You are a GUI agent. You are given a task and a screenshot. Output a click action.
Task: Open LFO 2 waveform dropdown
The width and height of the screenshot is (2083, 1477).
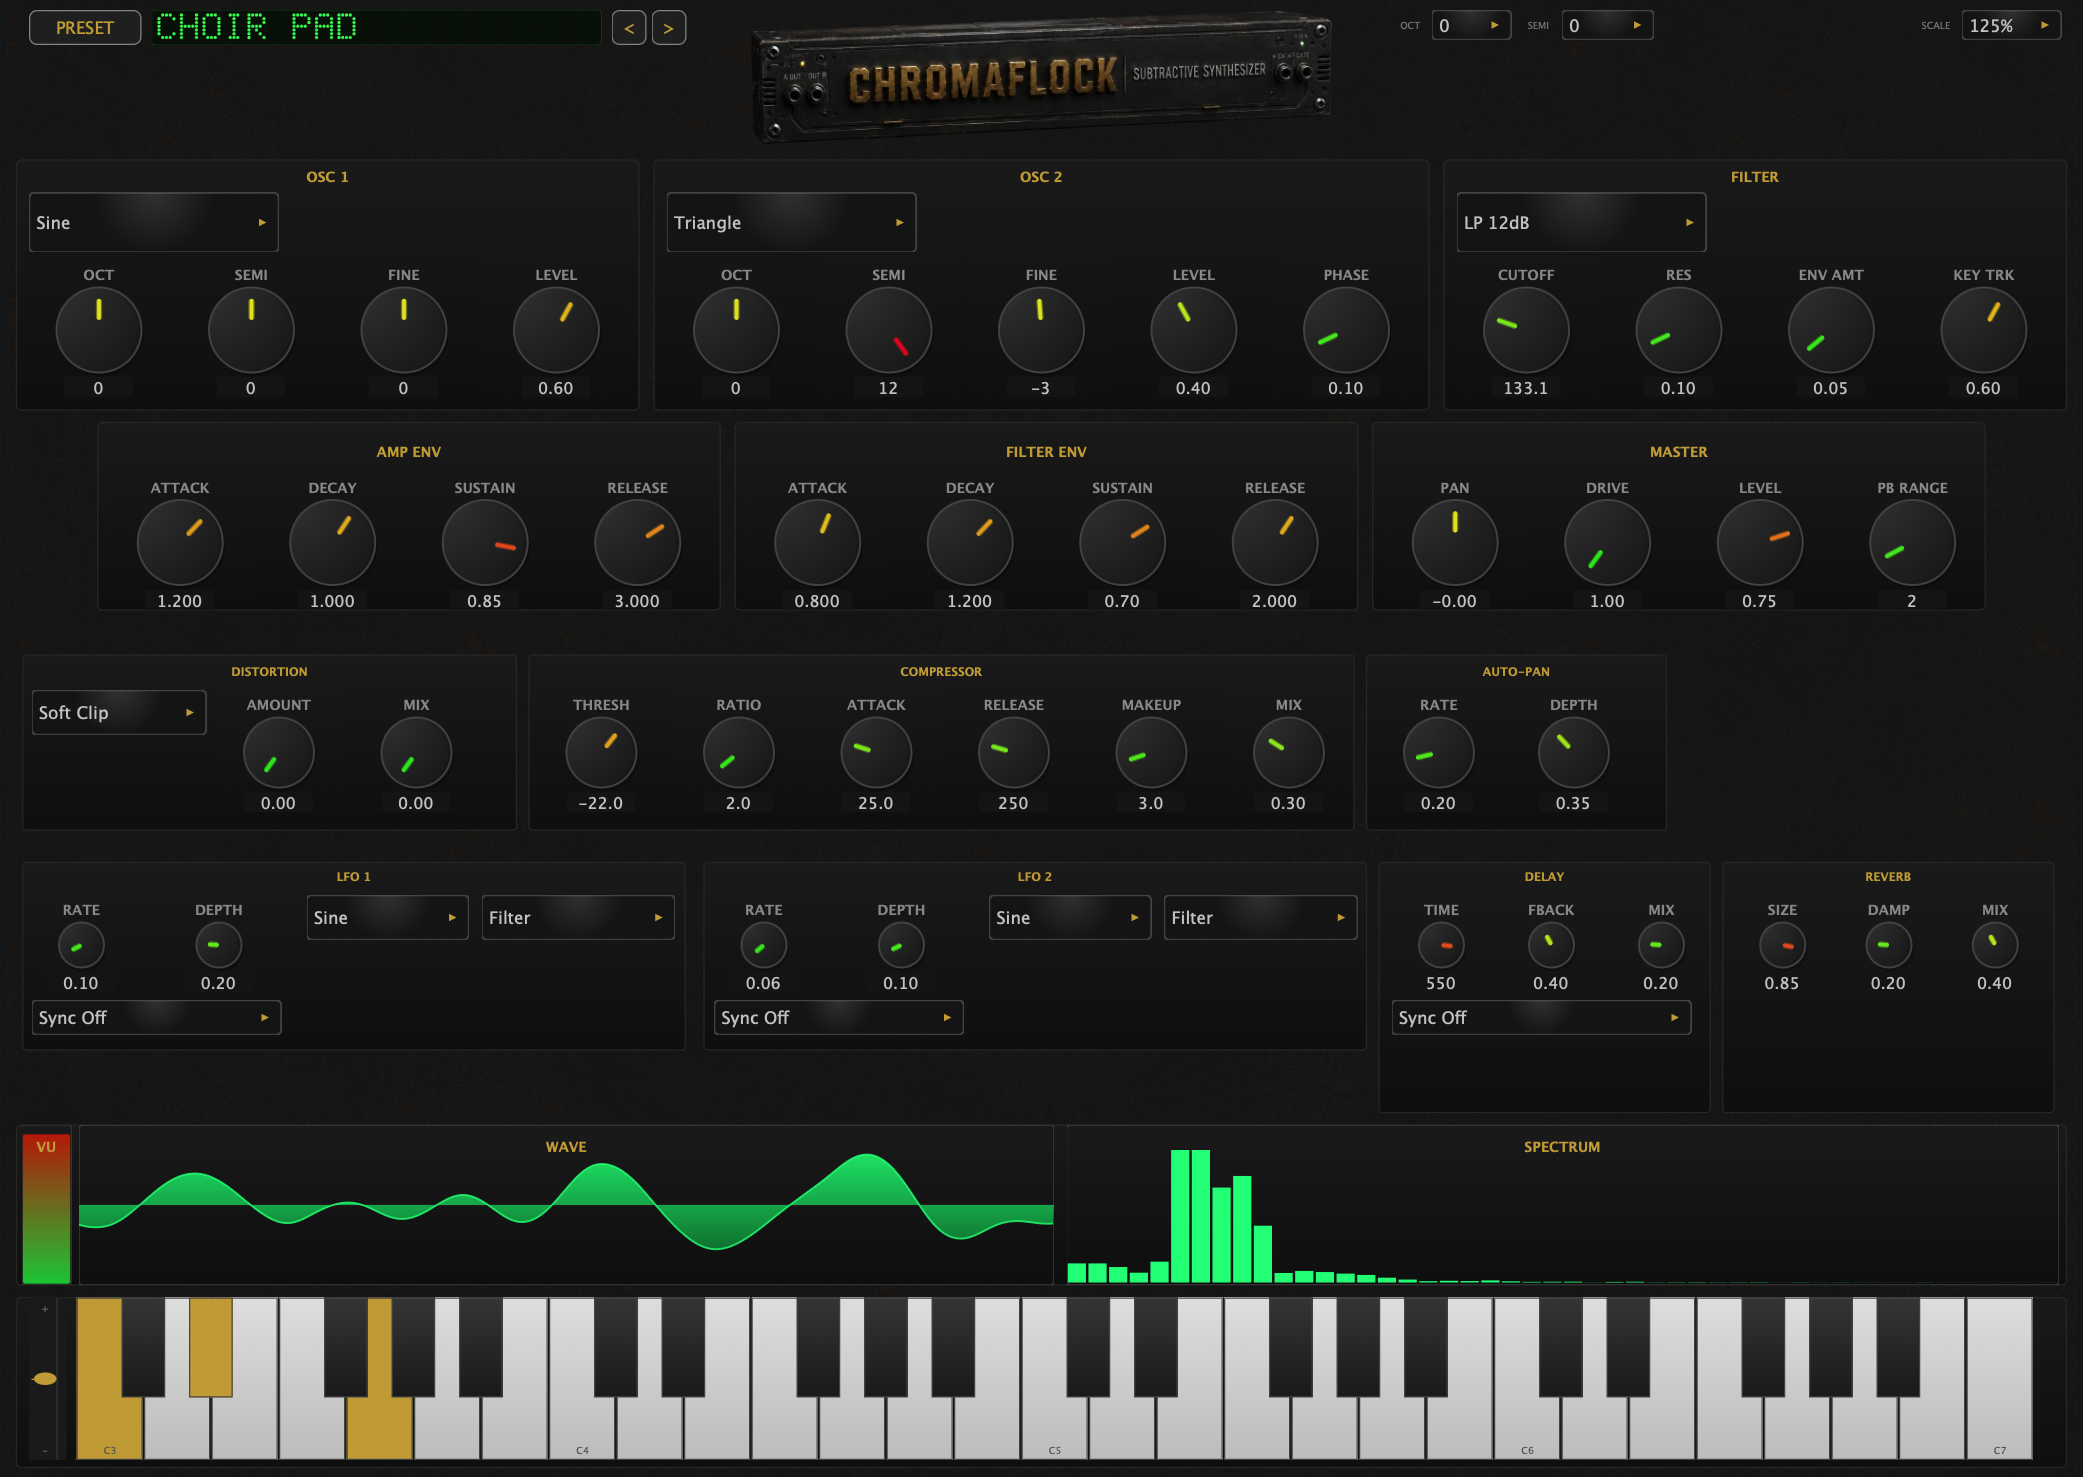pos(1070,917)
